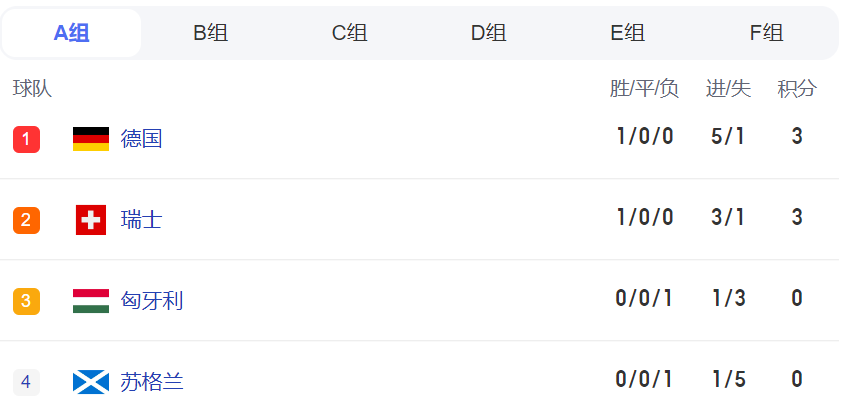Screen dimensions: 841x400
Task: Click the 胜/平/负 column header
Action: 644,88
